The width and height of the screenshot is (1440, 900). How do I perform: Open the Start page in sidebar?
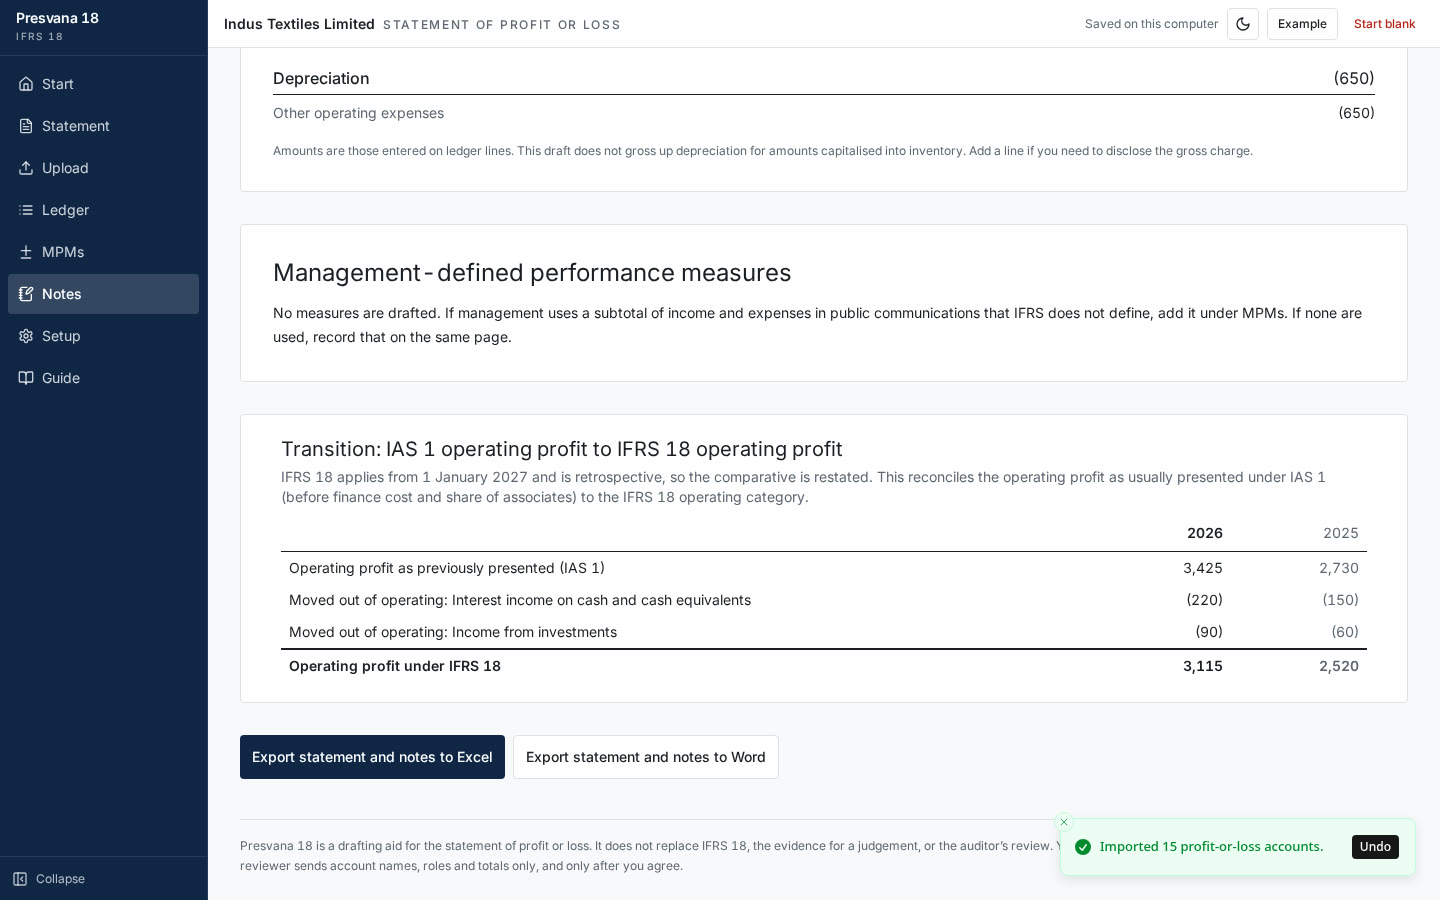pyautogui.click(x=103, y=84)
